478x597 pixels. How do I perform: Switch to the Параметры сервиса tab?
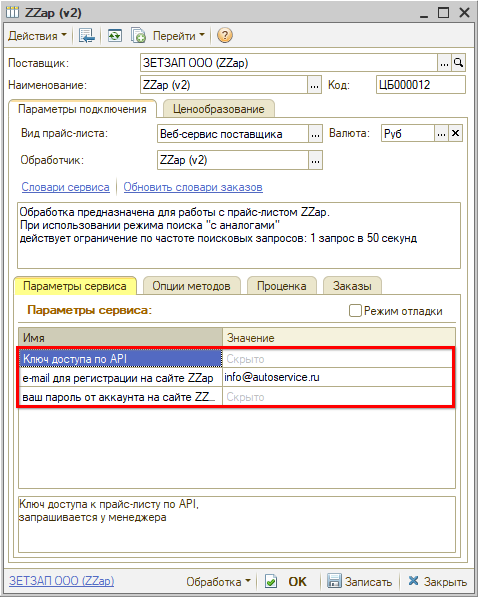pos(75,286)
